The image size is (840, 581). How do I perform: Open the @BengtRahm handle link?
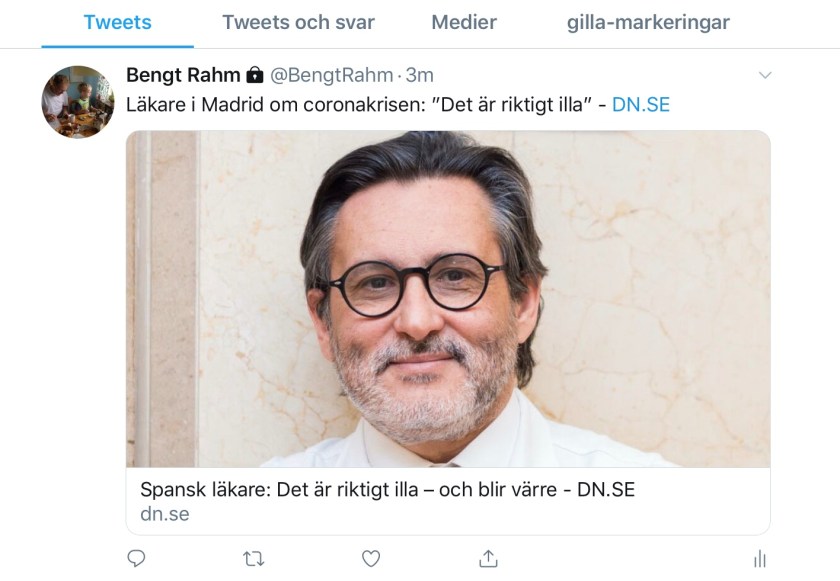coord(330,75)
